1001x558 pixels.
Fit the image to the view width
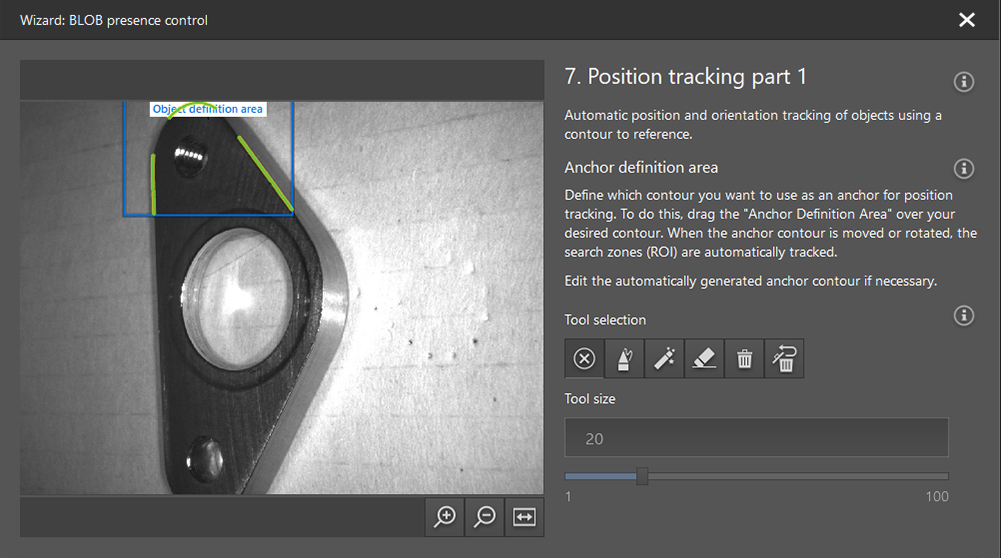coord(525,516)
